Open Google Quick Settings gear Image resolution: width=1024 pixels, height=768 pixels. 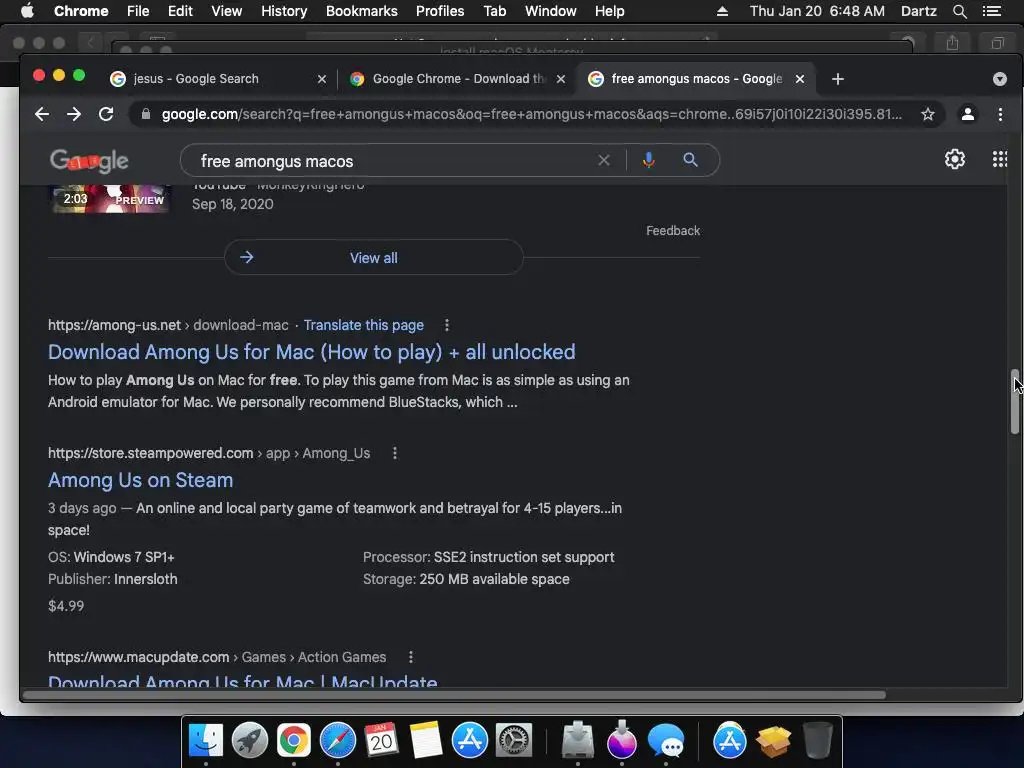pos(955,159)
